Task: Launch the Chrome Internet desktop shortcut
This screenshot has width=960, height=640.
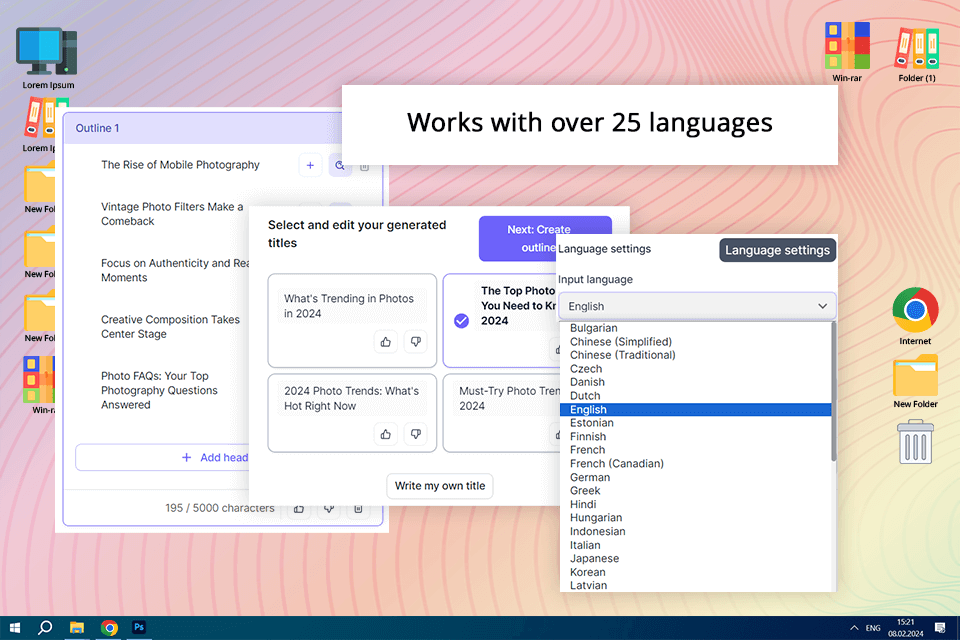Action: (915, 310)
